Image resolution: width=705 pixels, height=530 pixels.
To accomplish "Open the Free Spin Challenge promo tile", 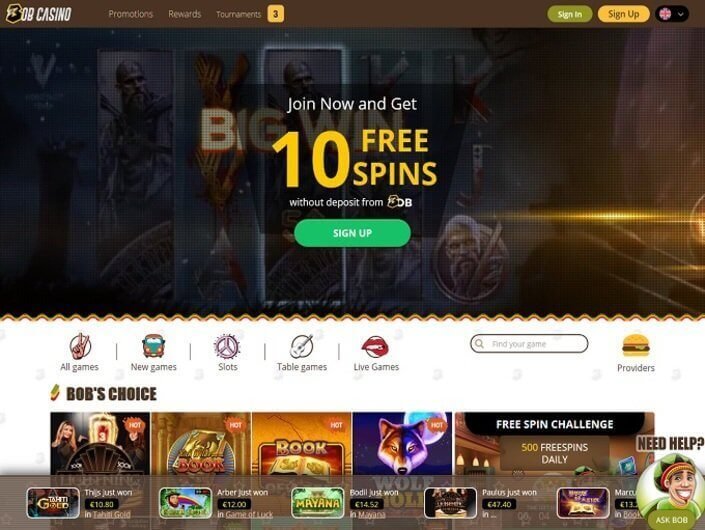I will pyautogui.click(x=554, y=444).
